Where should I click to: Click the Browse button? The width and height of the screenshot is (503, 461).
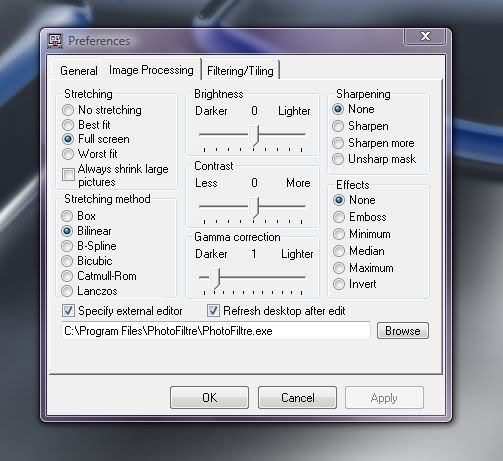pyautogui.click(x=403, y=331)
